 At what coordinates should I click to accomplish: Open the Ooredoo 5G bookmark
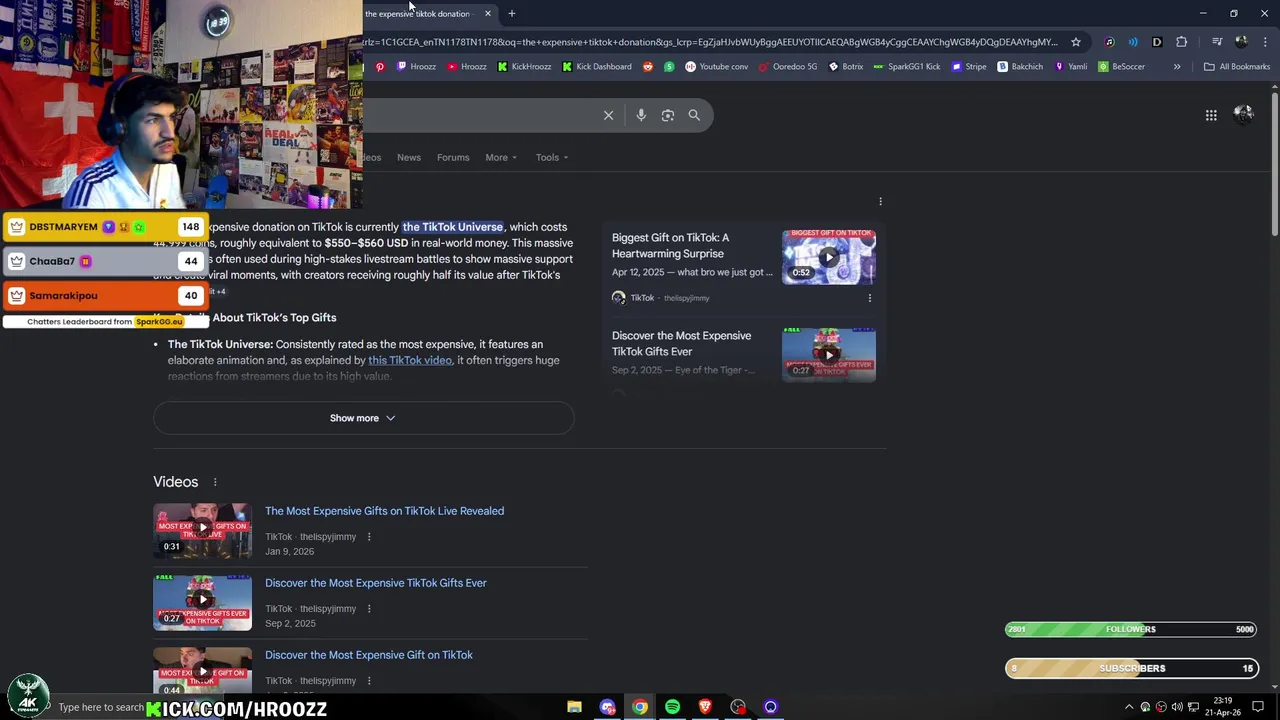788,67
